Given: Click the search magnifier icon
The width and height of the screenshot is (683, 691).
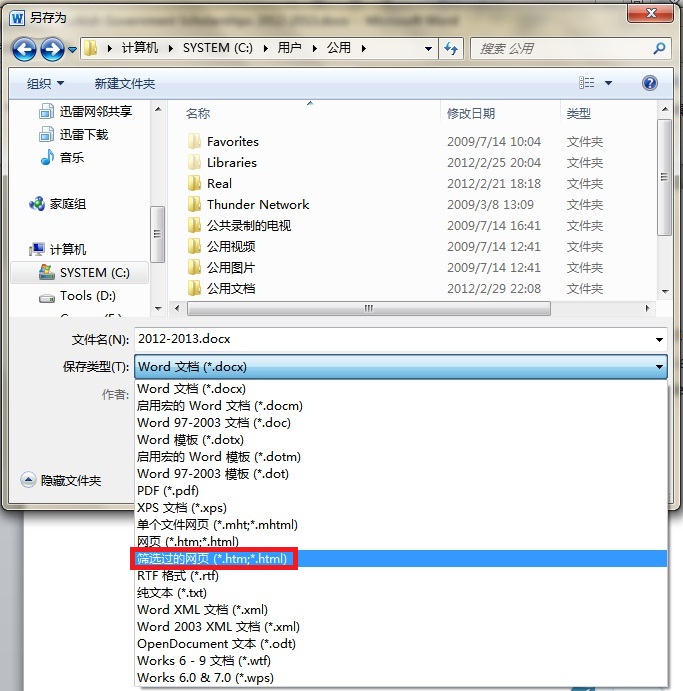Looking at the screenshot, I should [x=659, y=48].
